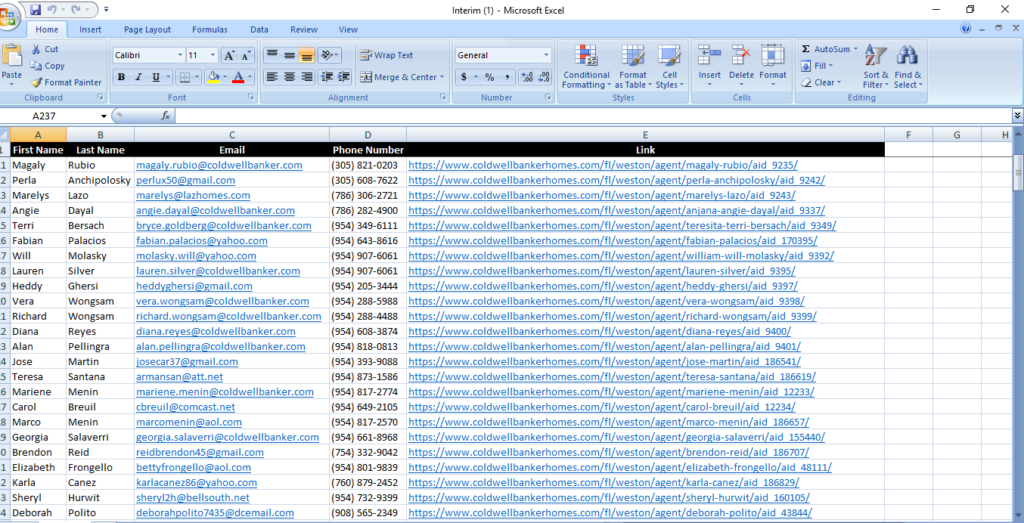Follow the heddy-ghersi agent profile link
This screenshot has width=1024, height=523.
coord(603,286)
